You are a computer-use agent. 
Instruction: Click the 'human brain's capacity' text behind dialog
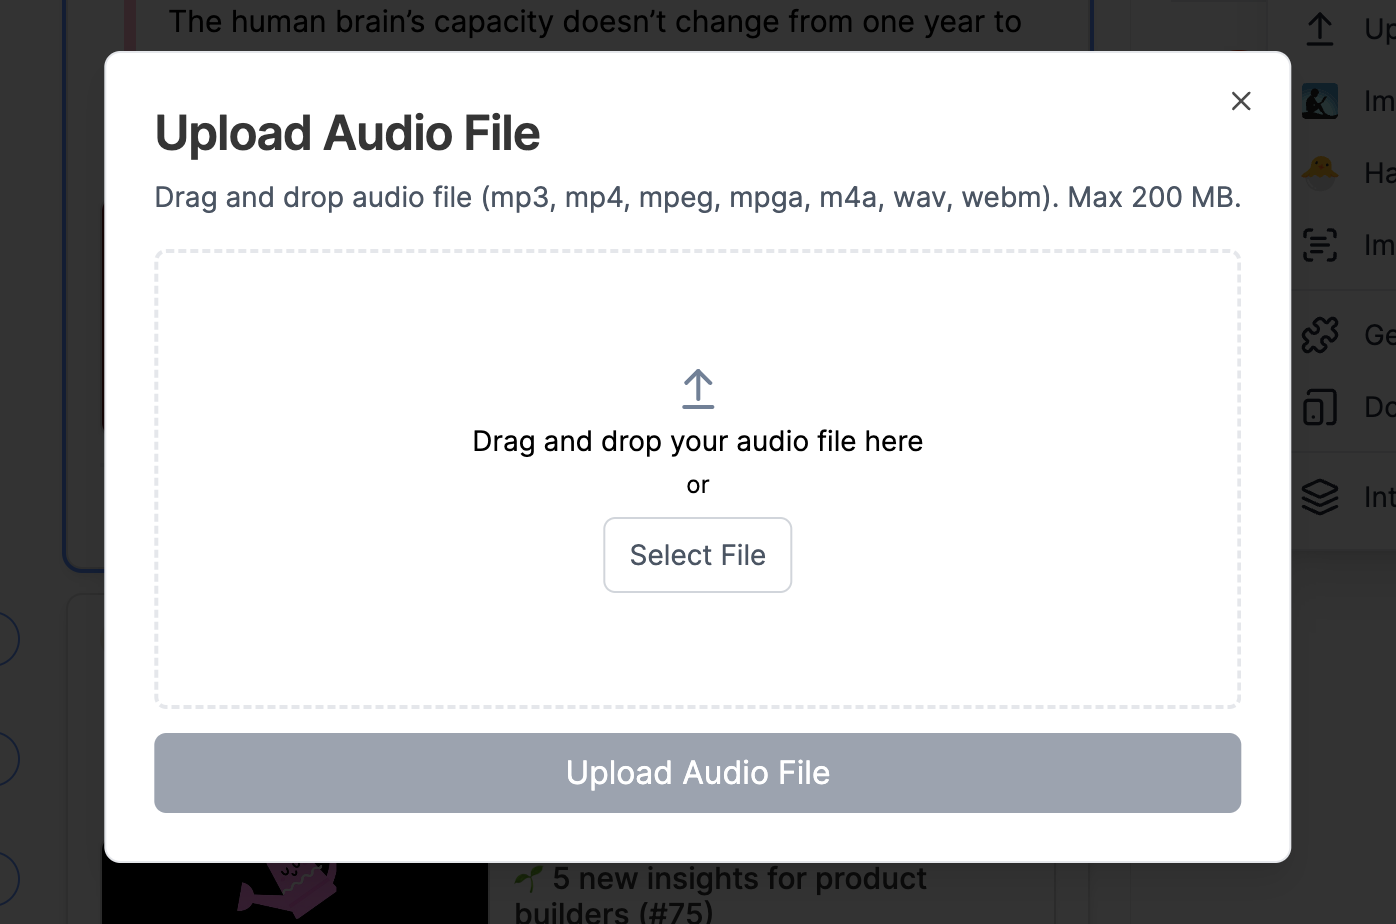point(594,22)
